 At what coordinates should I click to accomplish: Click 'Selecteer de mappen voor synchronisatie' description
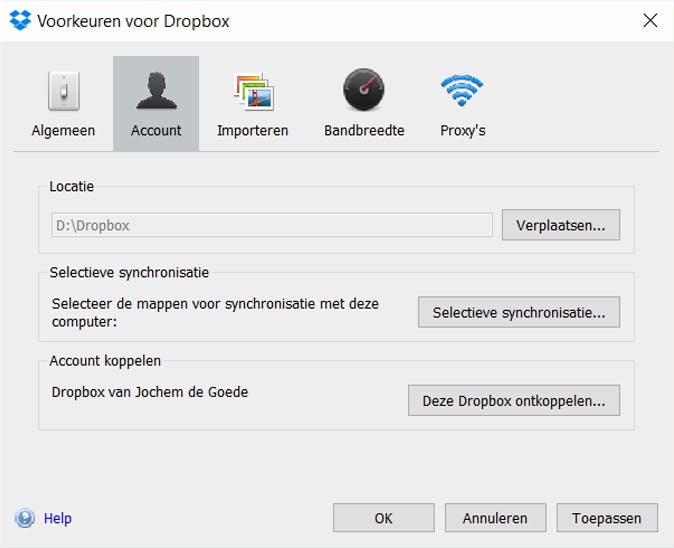click(215, 312)
